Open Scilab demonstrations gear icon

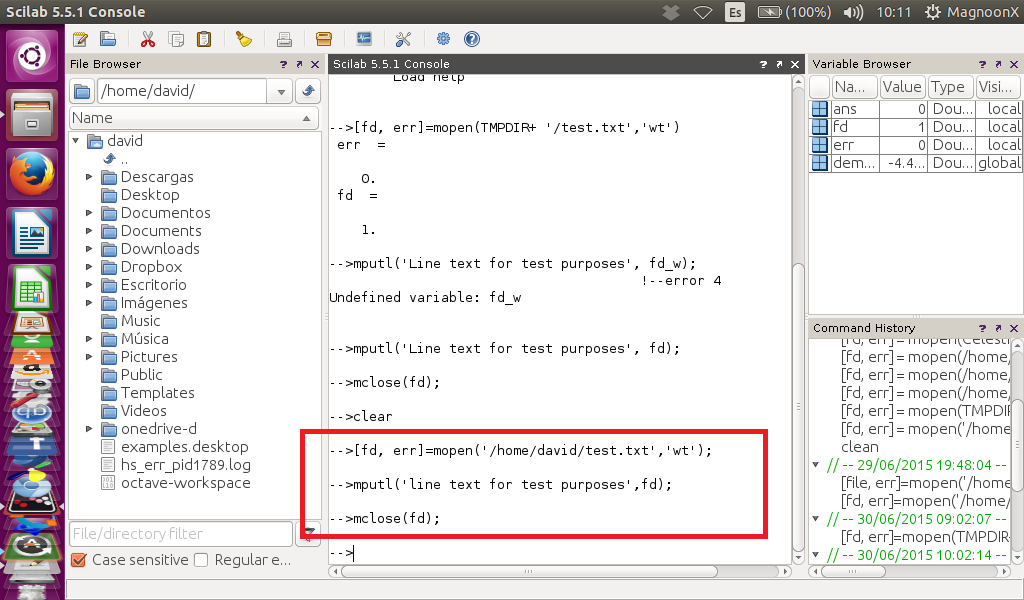coord(443,39)
